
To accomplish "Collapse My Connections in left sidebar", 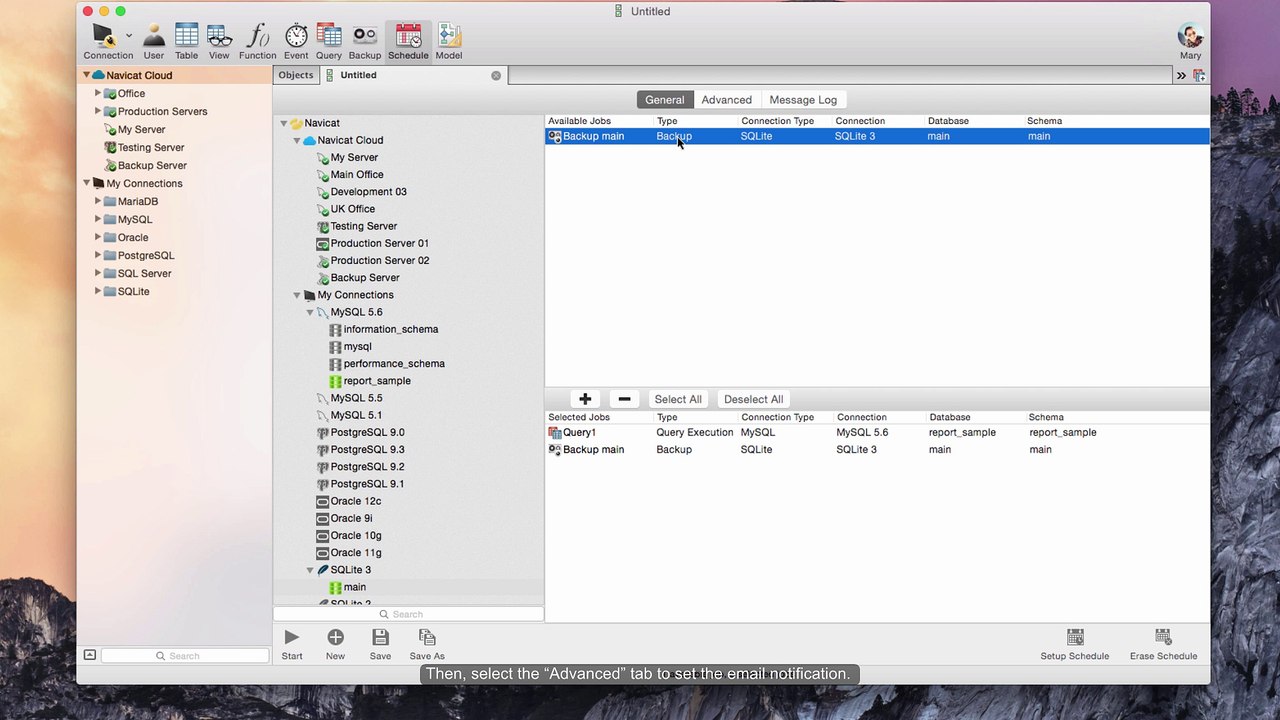I will (x=87, y=183).
